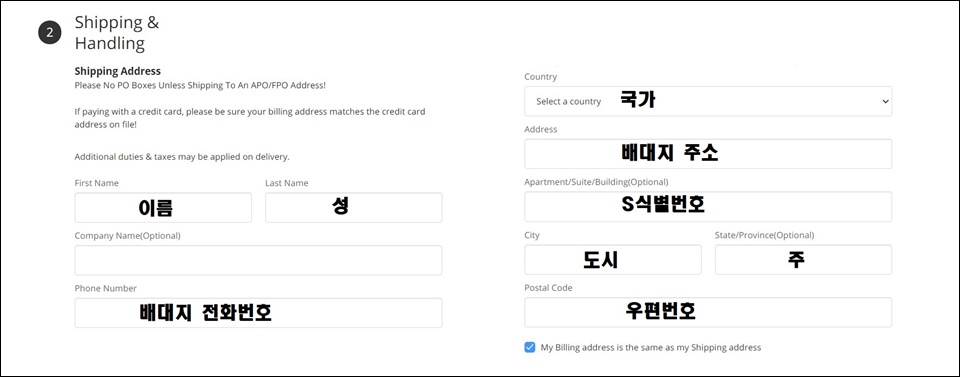This screenshot has height=377, width=960.
Task: Click the No PO Boxes notice text
Action: pyautogui.click(x=200, y=85)
